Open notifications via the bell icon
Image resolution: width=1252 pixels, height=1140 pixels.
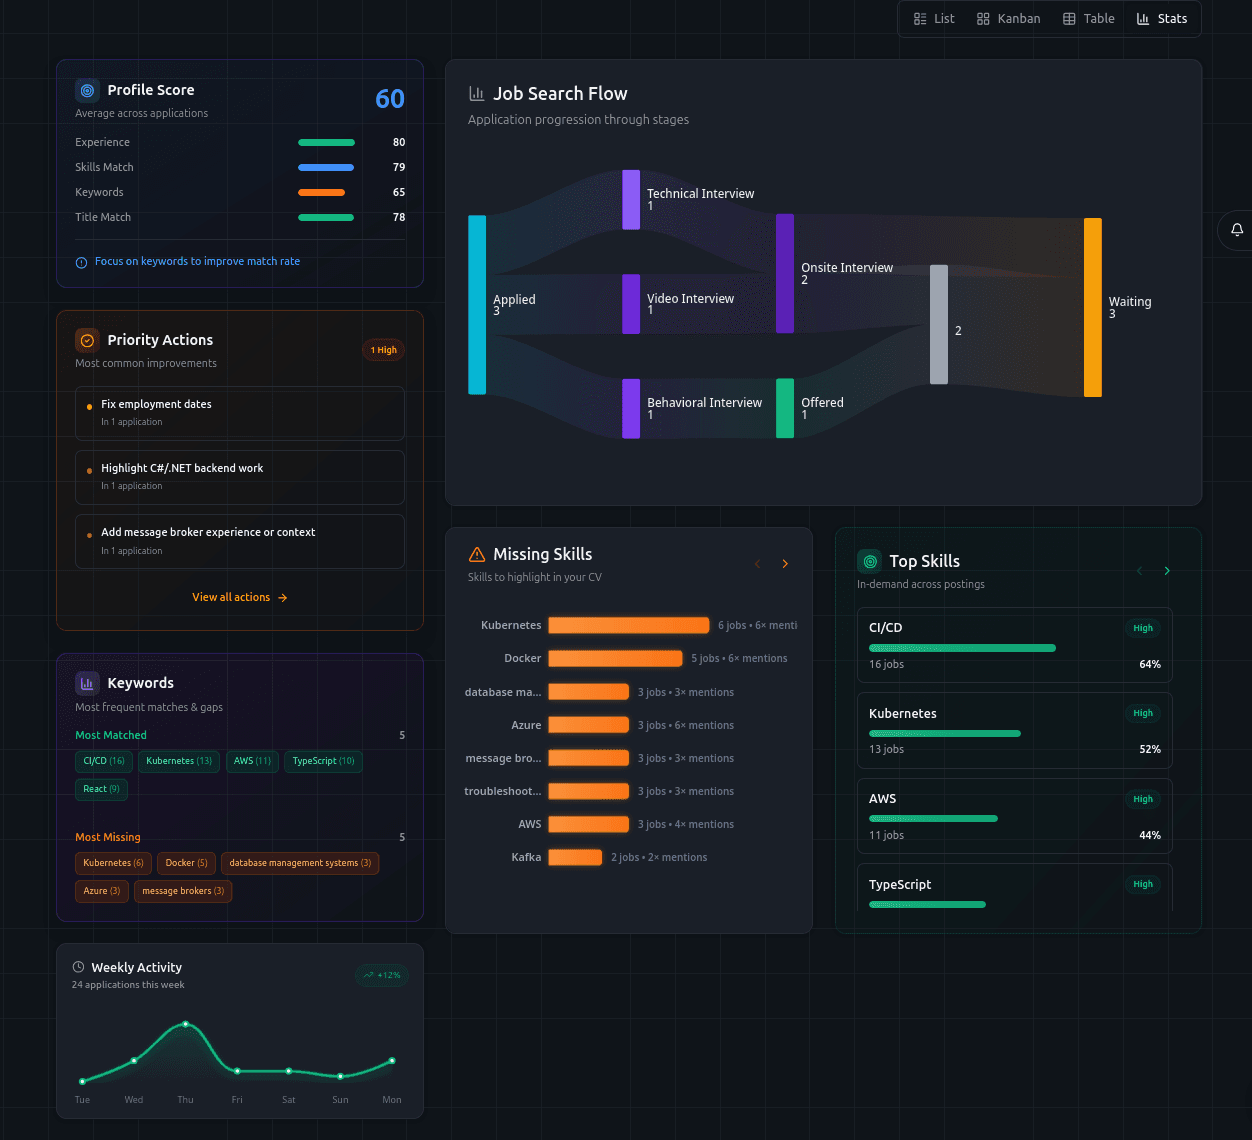[x=1237, y=230]
